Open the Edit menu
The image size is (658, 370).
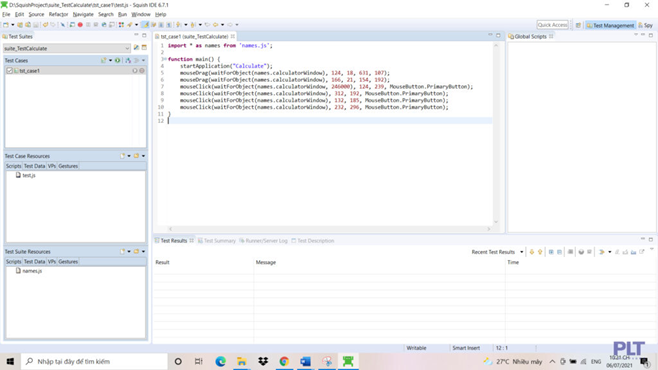tap(19, 14)
